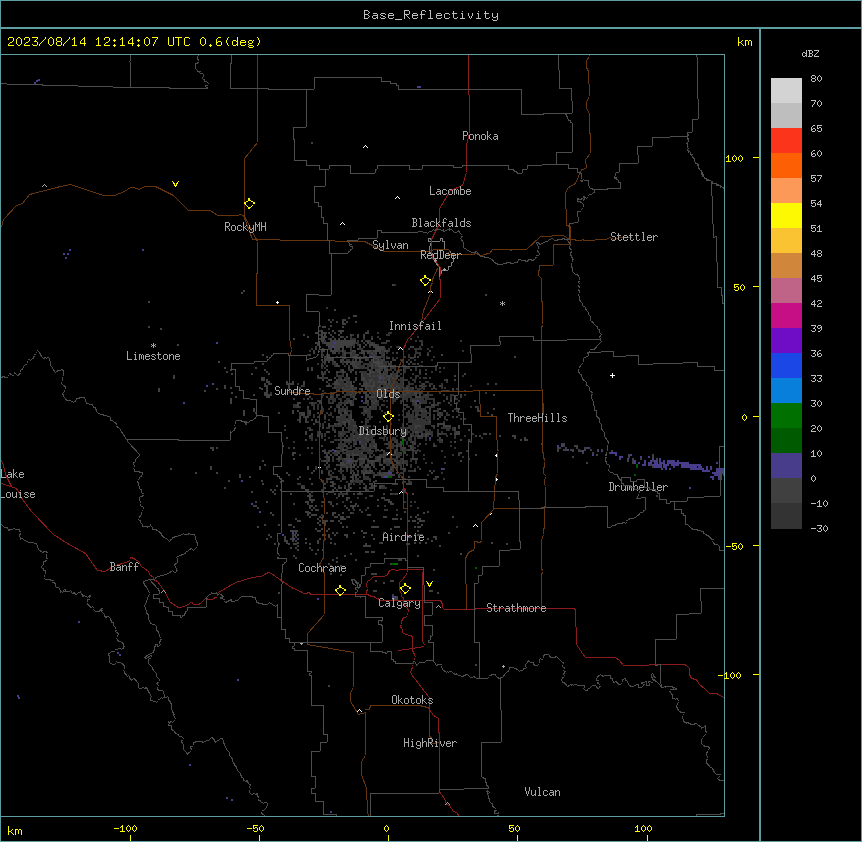Select the Strathmore label
The height and width of the screenshot is (842, 862).
tap(516, 608)
